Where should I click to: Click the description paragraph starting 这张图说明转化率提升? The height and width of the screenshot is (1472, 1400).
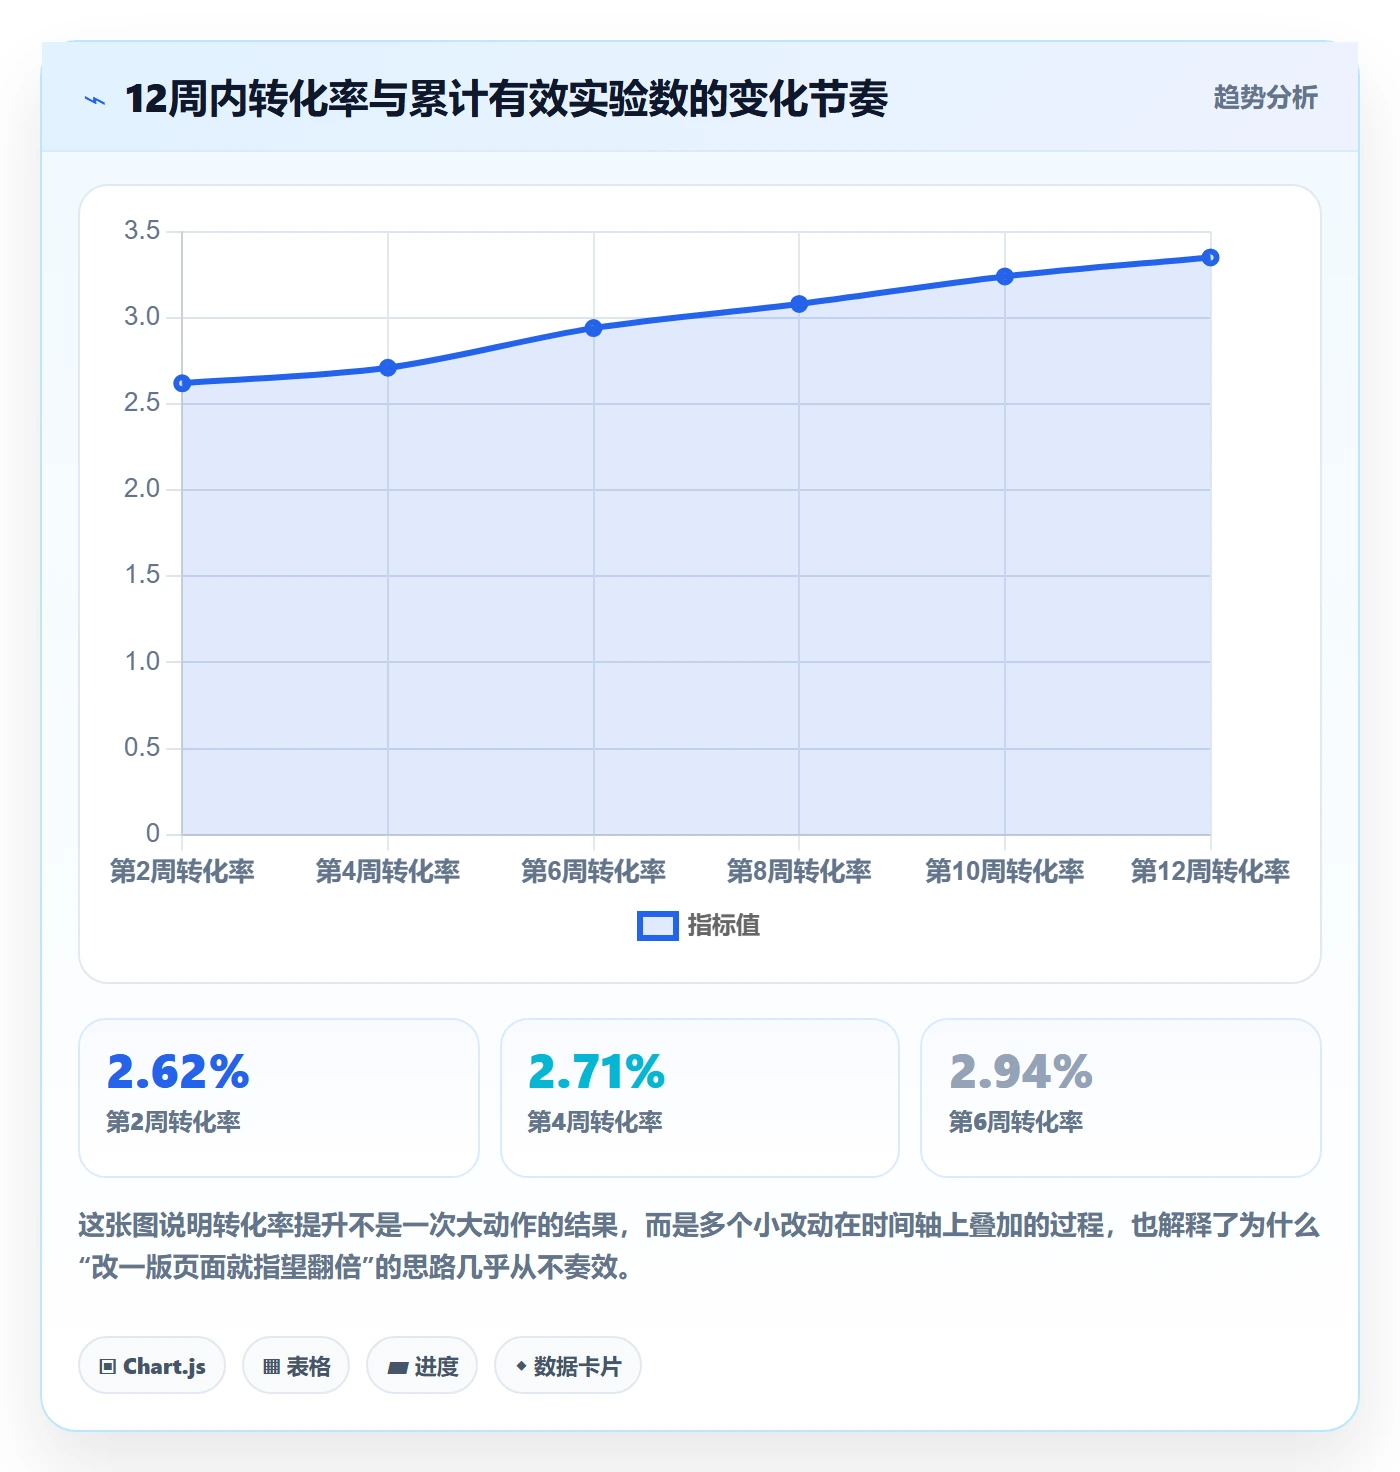699,1246
